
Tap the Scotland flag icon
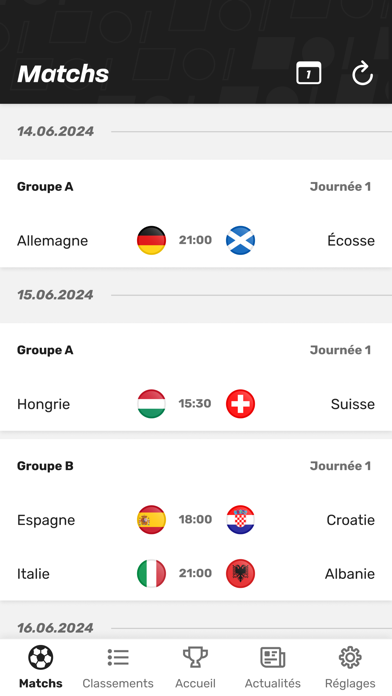(240, 240)
